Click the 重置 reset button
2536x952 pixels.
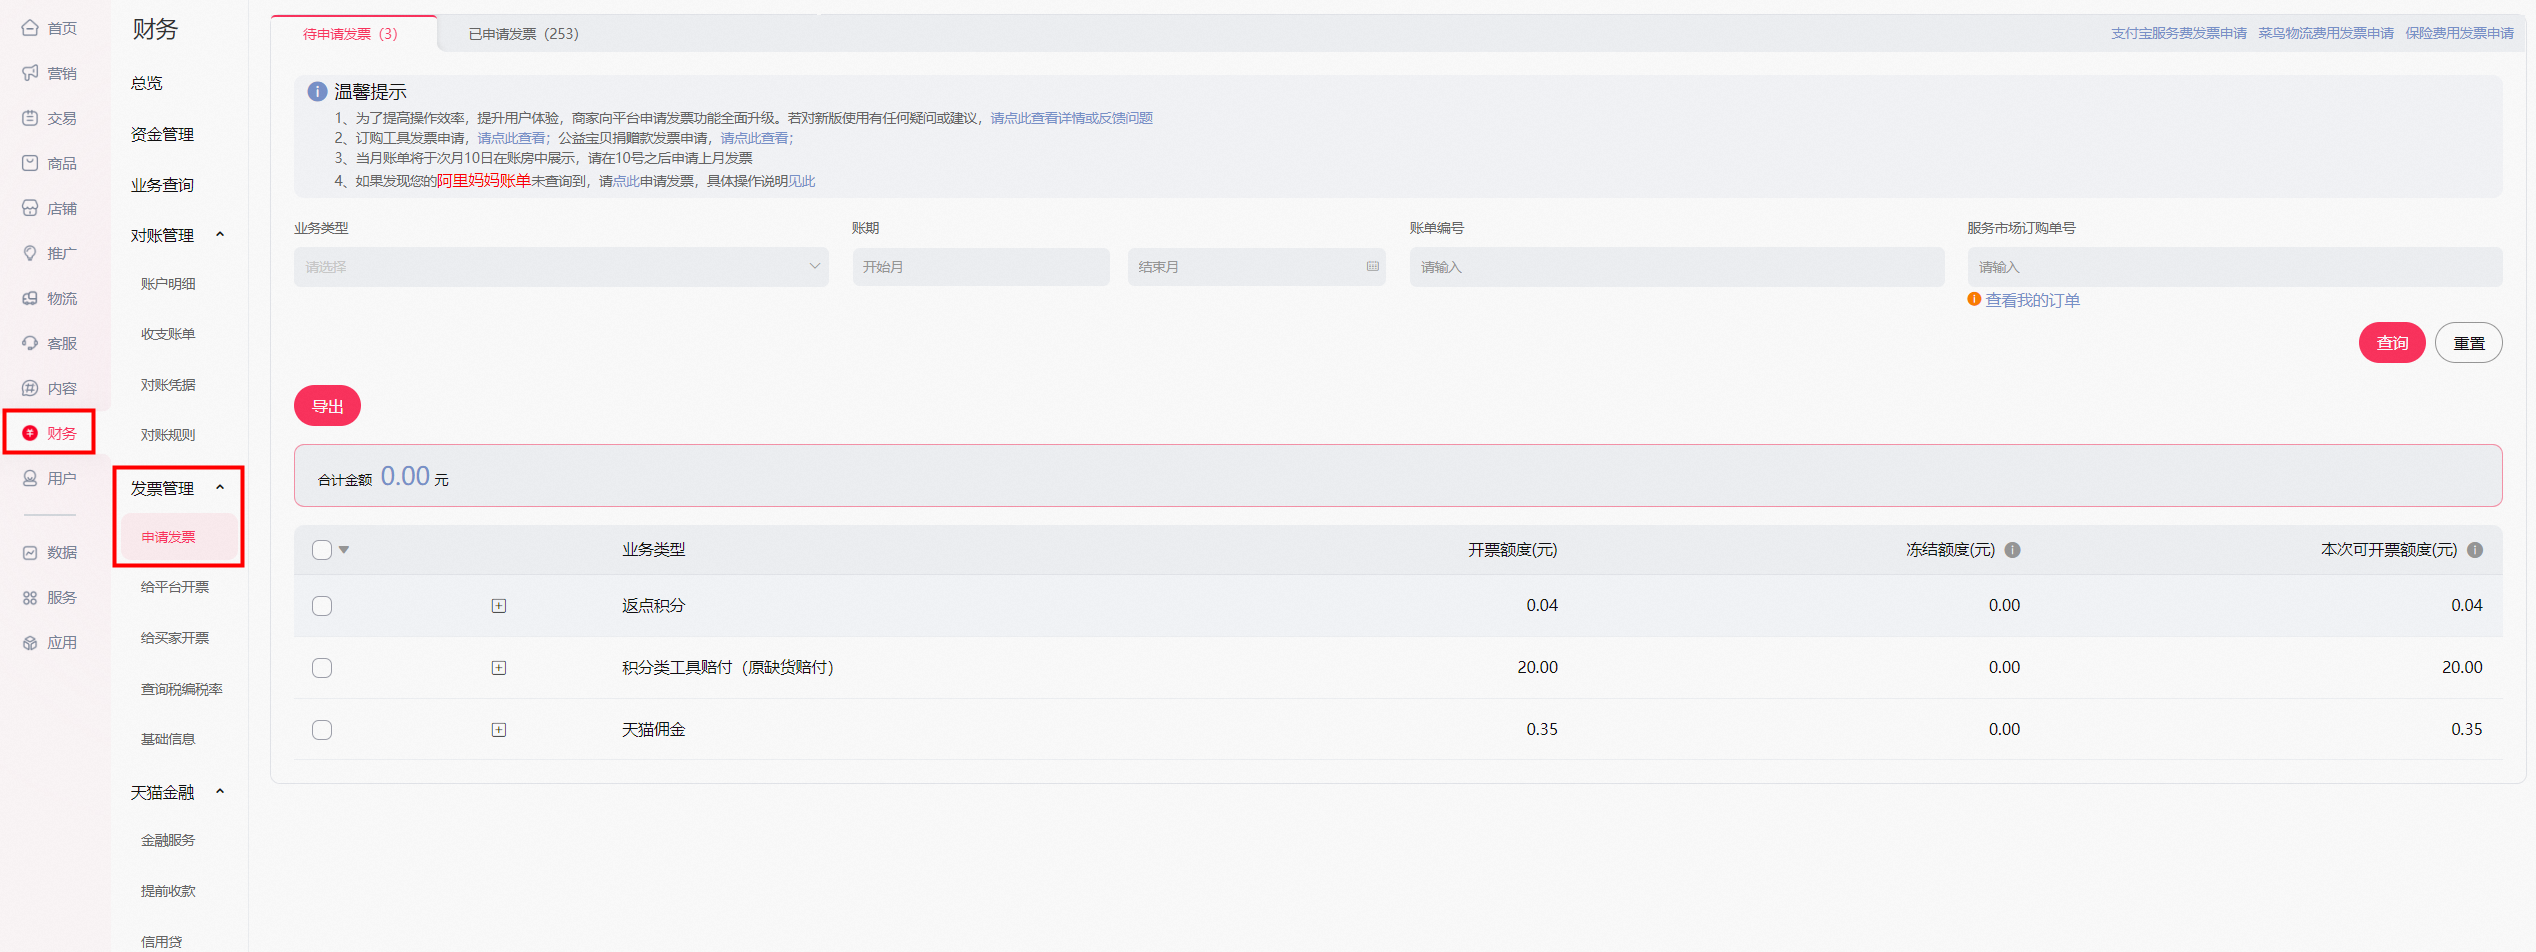[x=2469, y=343]
